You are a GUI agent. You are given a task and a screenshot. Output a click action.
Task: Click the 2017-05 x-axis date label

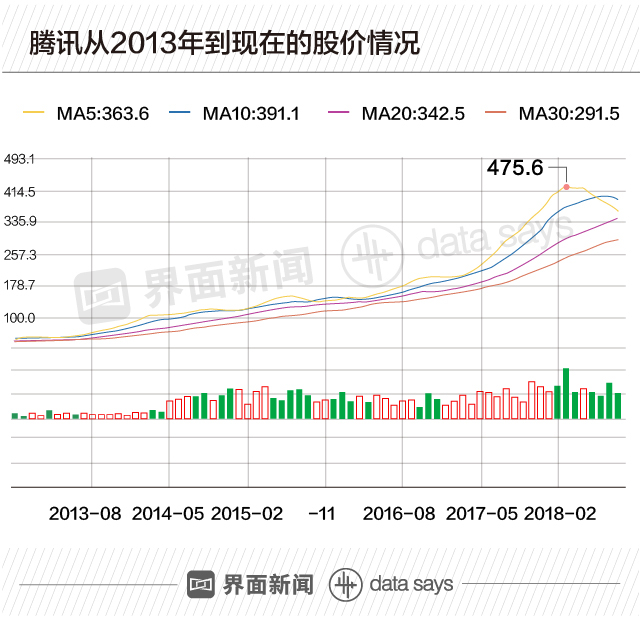(482, 513)
